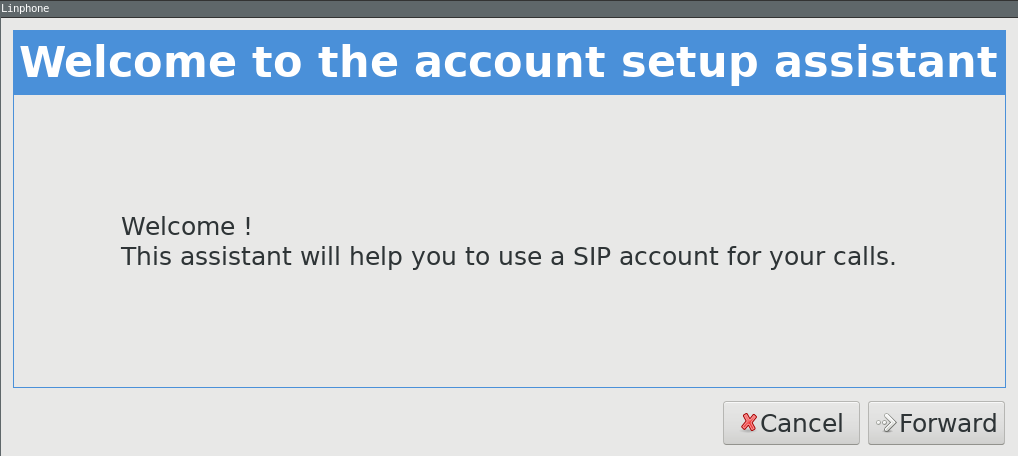
Task: Proceed with the Forward button
Action: point(936,423)
